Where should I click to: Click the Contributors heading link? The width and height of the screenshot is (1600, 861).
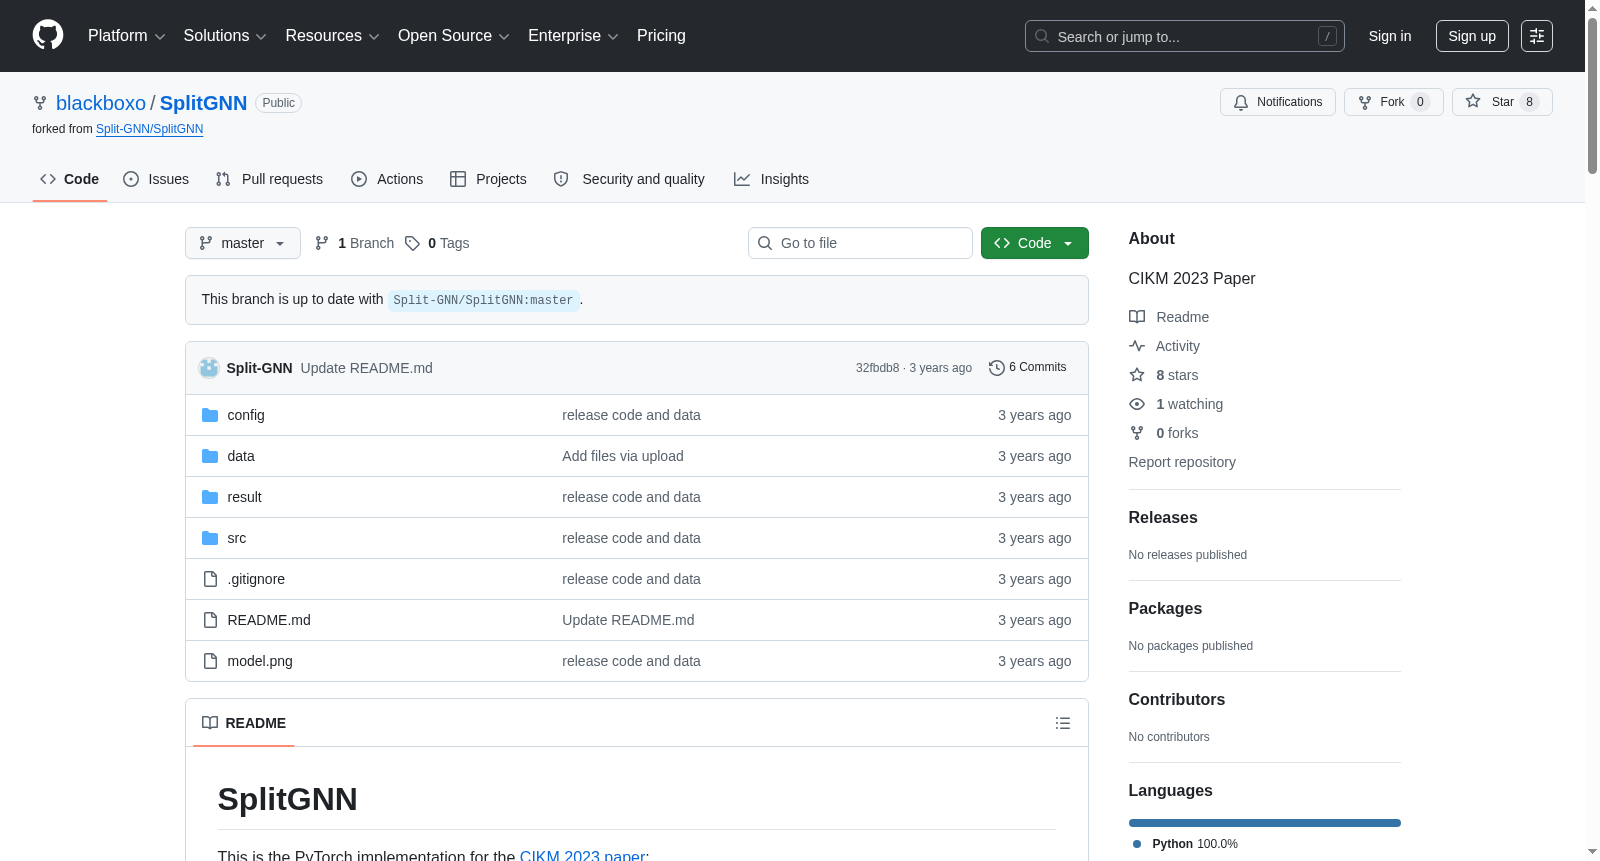coord(1177,700)
